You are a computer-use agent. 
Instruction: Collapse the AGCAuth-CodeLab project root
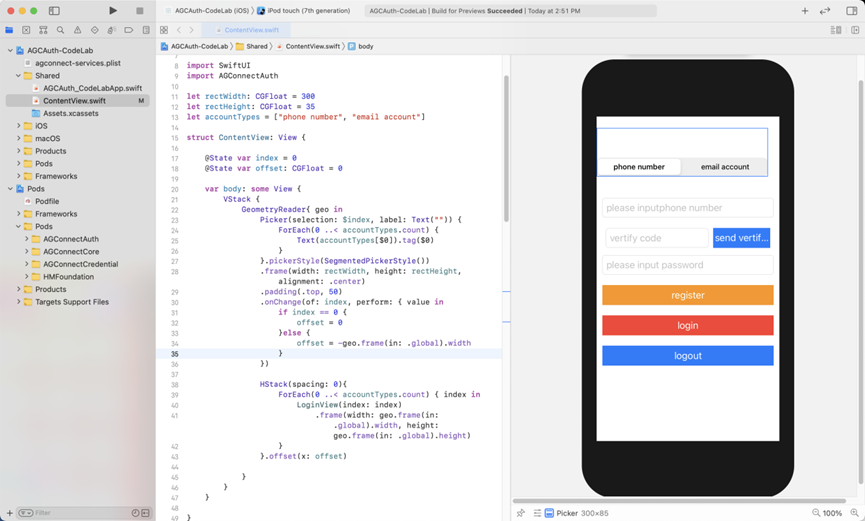tap(10, 50)
